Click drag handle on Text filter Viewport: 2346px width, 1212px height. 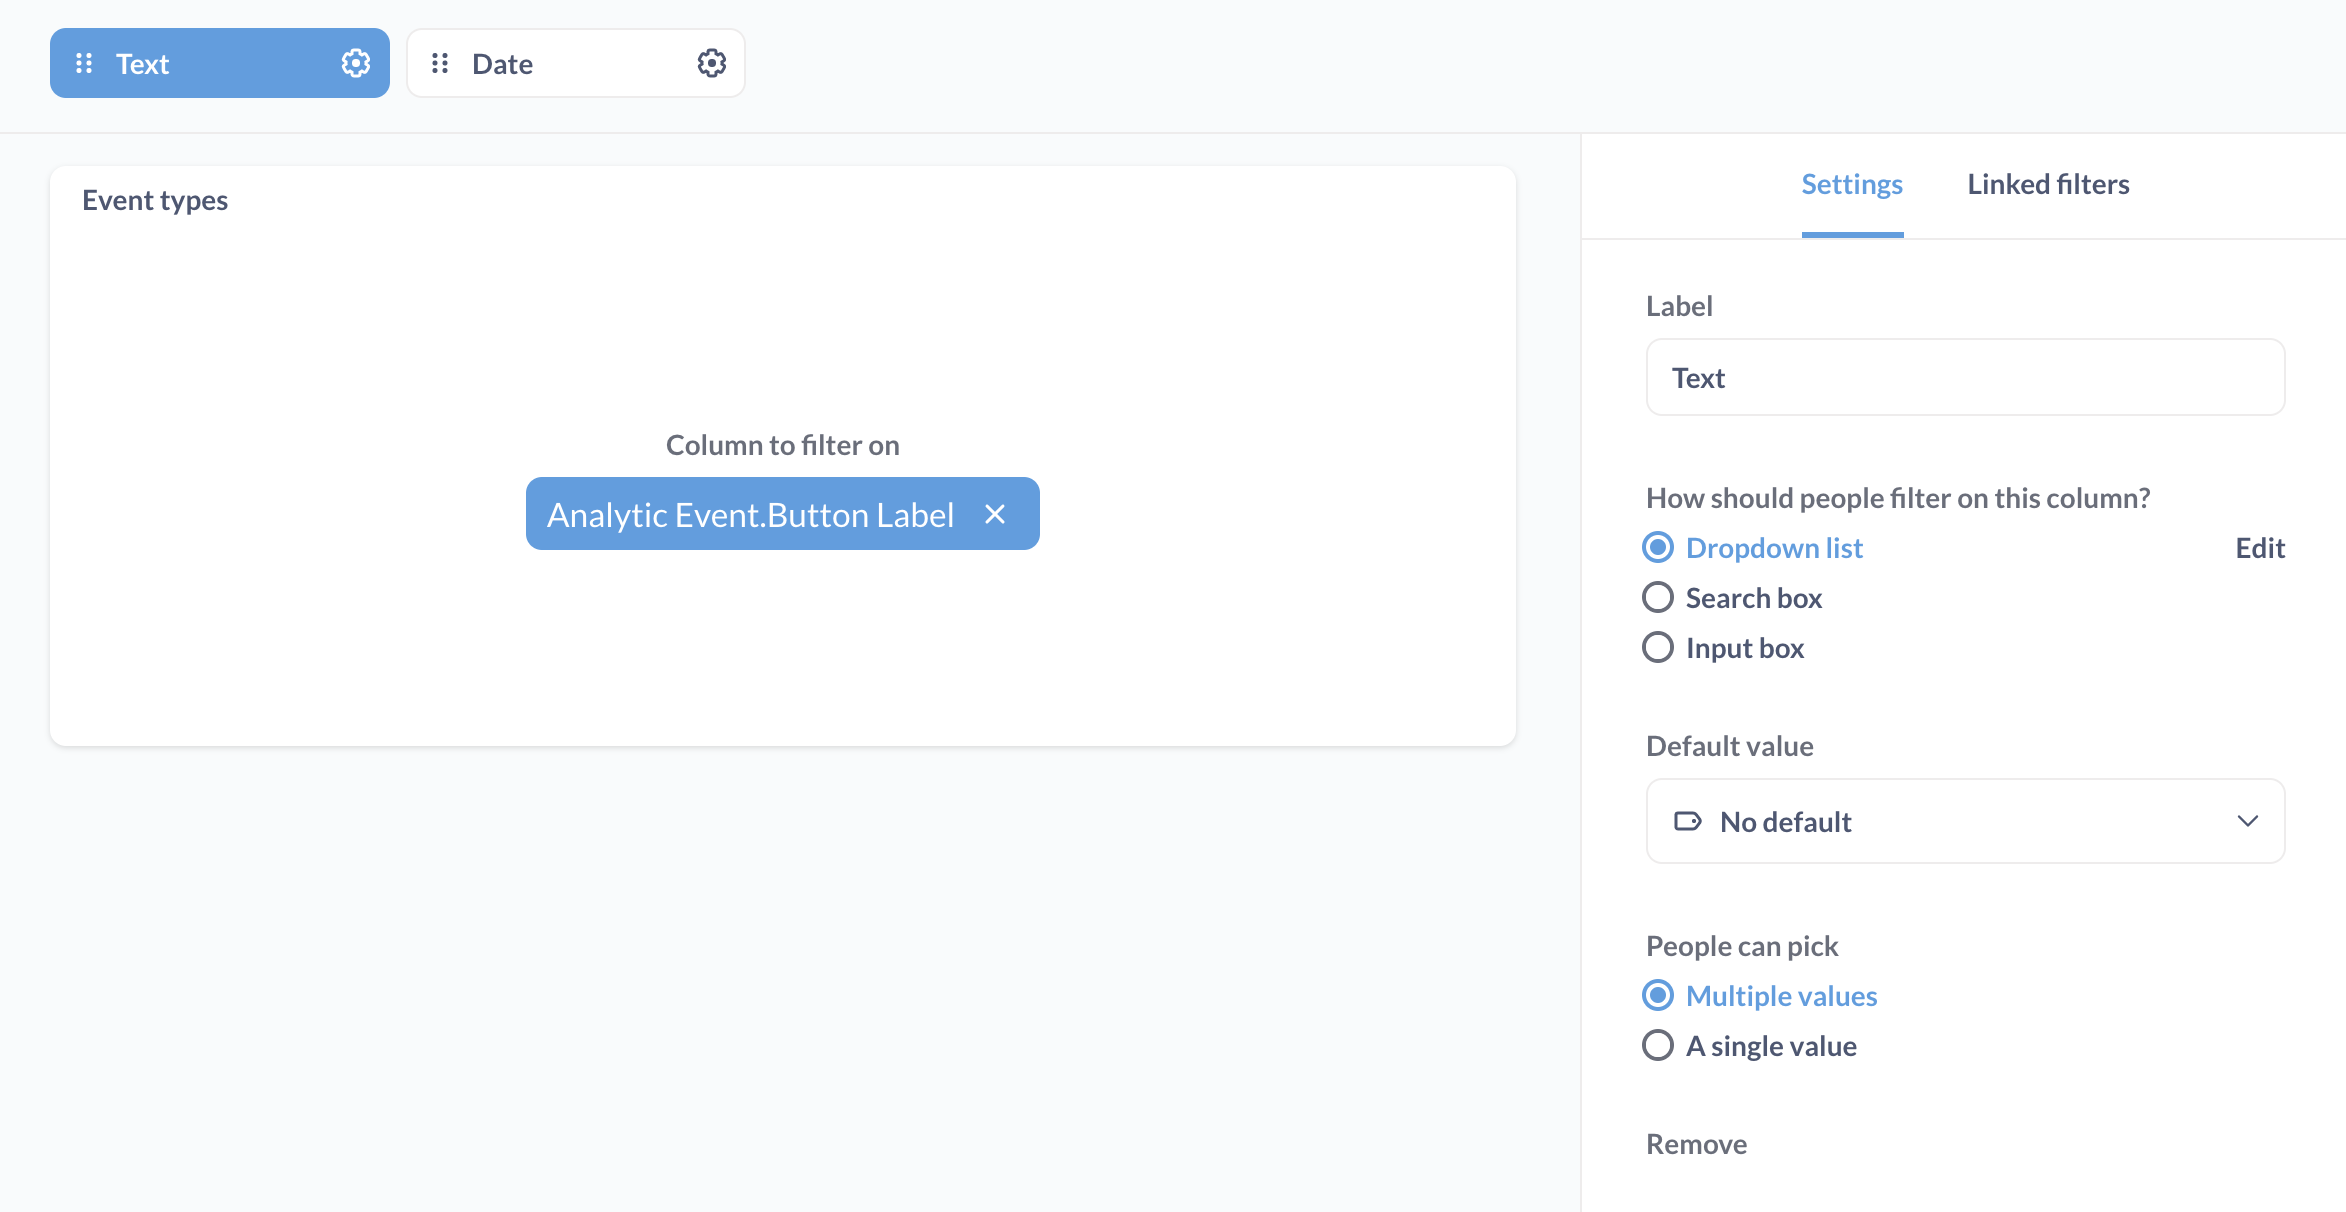point(84,63)
